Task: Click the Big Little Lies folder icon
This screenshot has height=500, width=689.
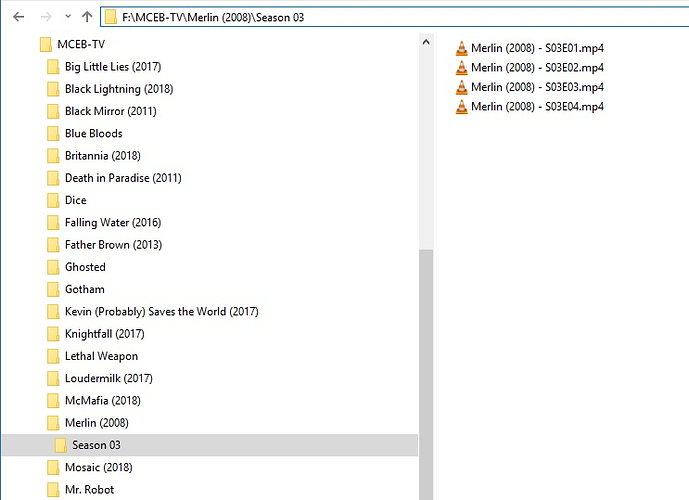Action: coord(53,67)
